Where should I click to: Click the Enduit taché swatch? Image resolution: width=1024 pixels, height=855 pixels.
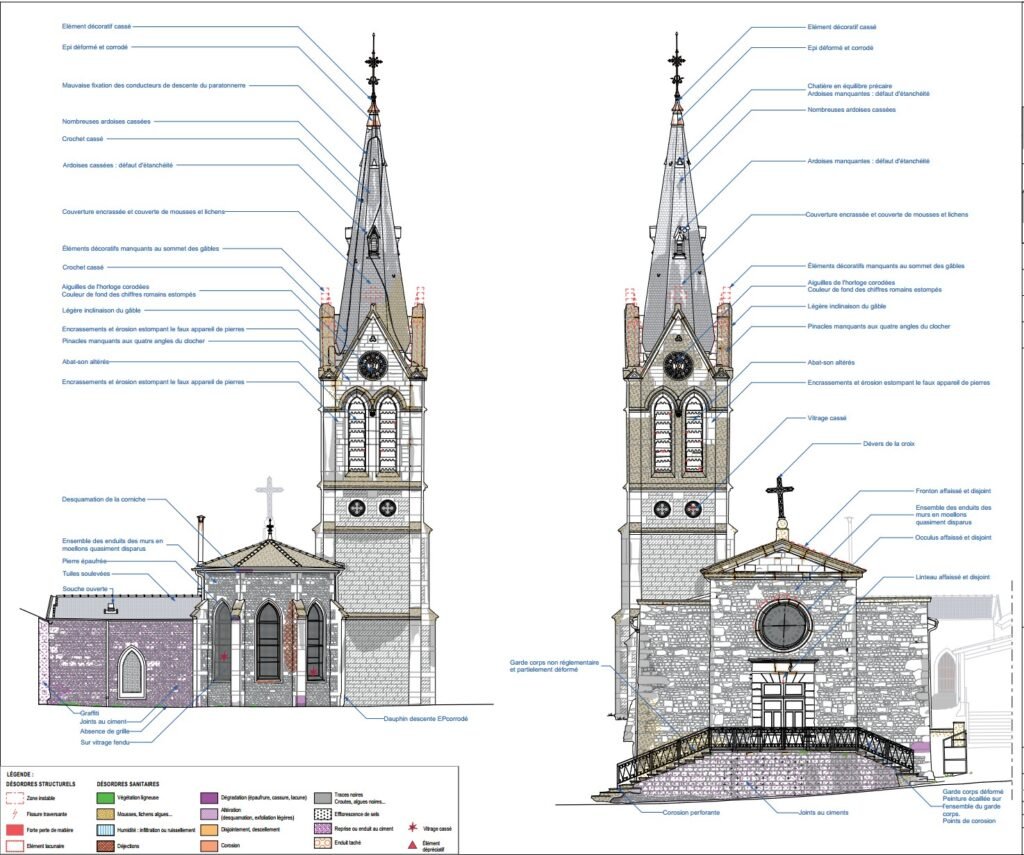(x=323, y=843)
